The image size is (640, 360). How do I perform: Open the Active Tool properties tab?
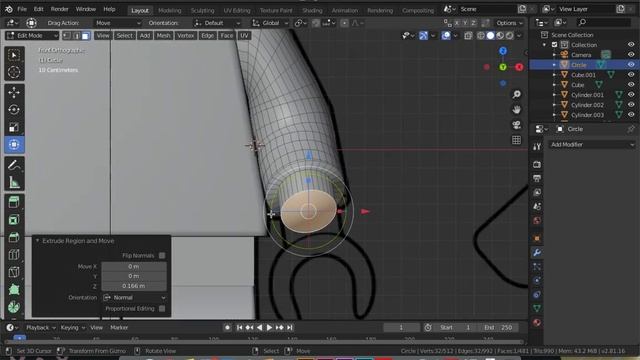537,147
